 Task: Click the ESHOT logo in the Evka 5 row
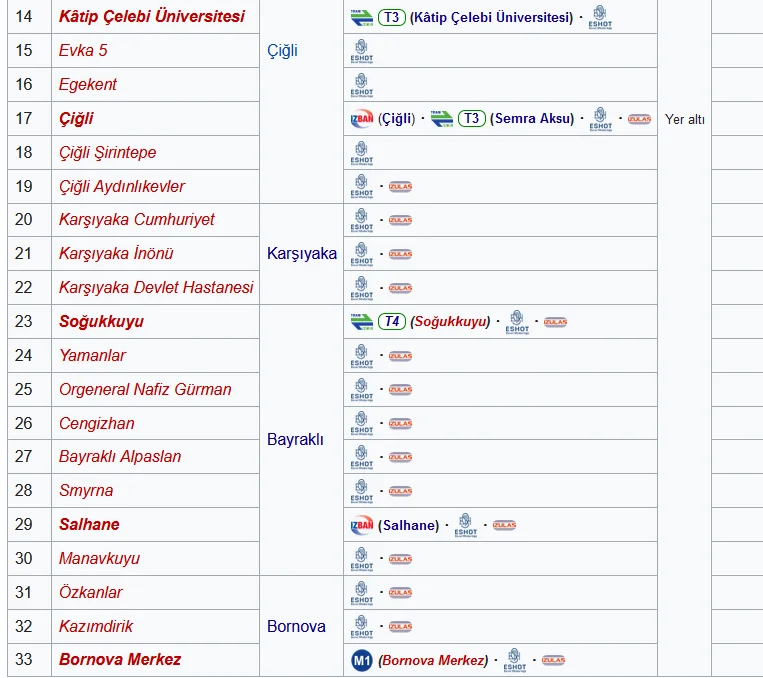coord(362,51)
